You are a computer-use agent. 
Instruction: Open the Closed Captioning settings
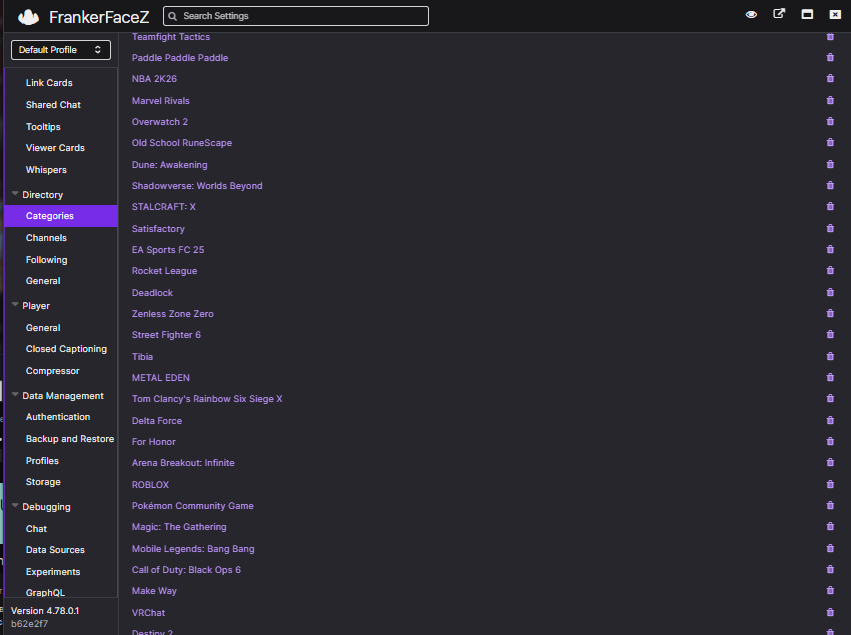point(66,349)
